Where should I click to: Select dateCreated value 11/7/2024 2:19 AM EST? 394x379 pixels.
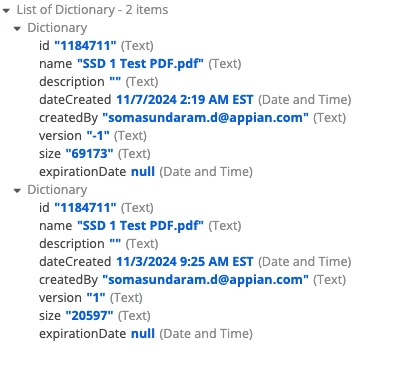(x=185, y=100)
